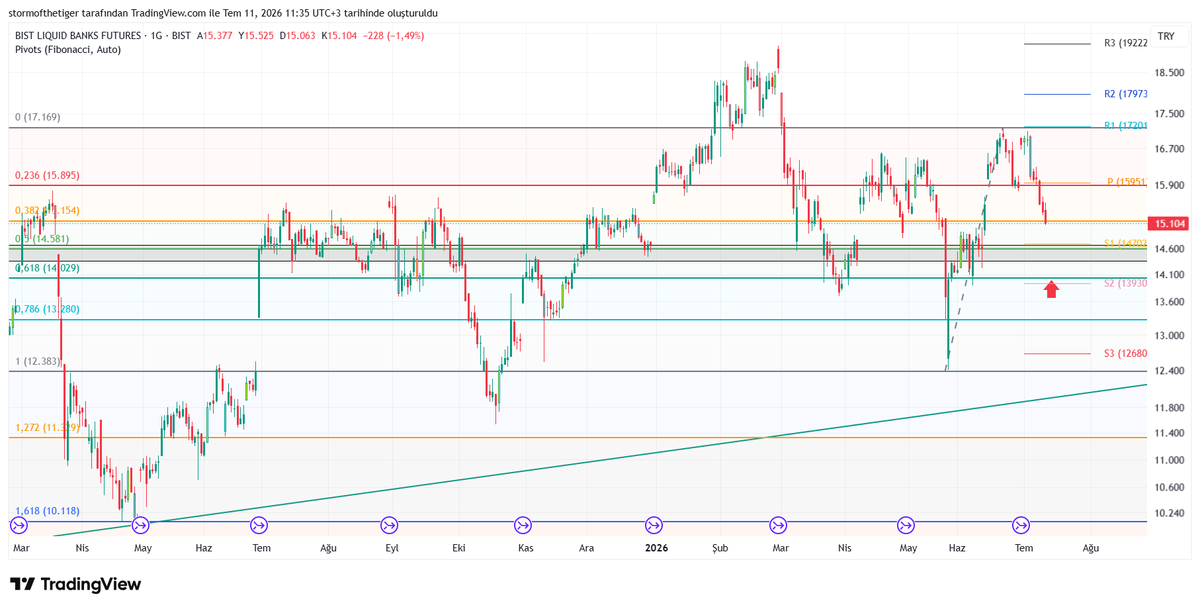1200x609 pixels.
Task: Click the Eki month on time axis
Action: pyautogui.click(x=460, y=548)
